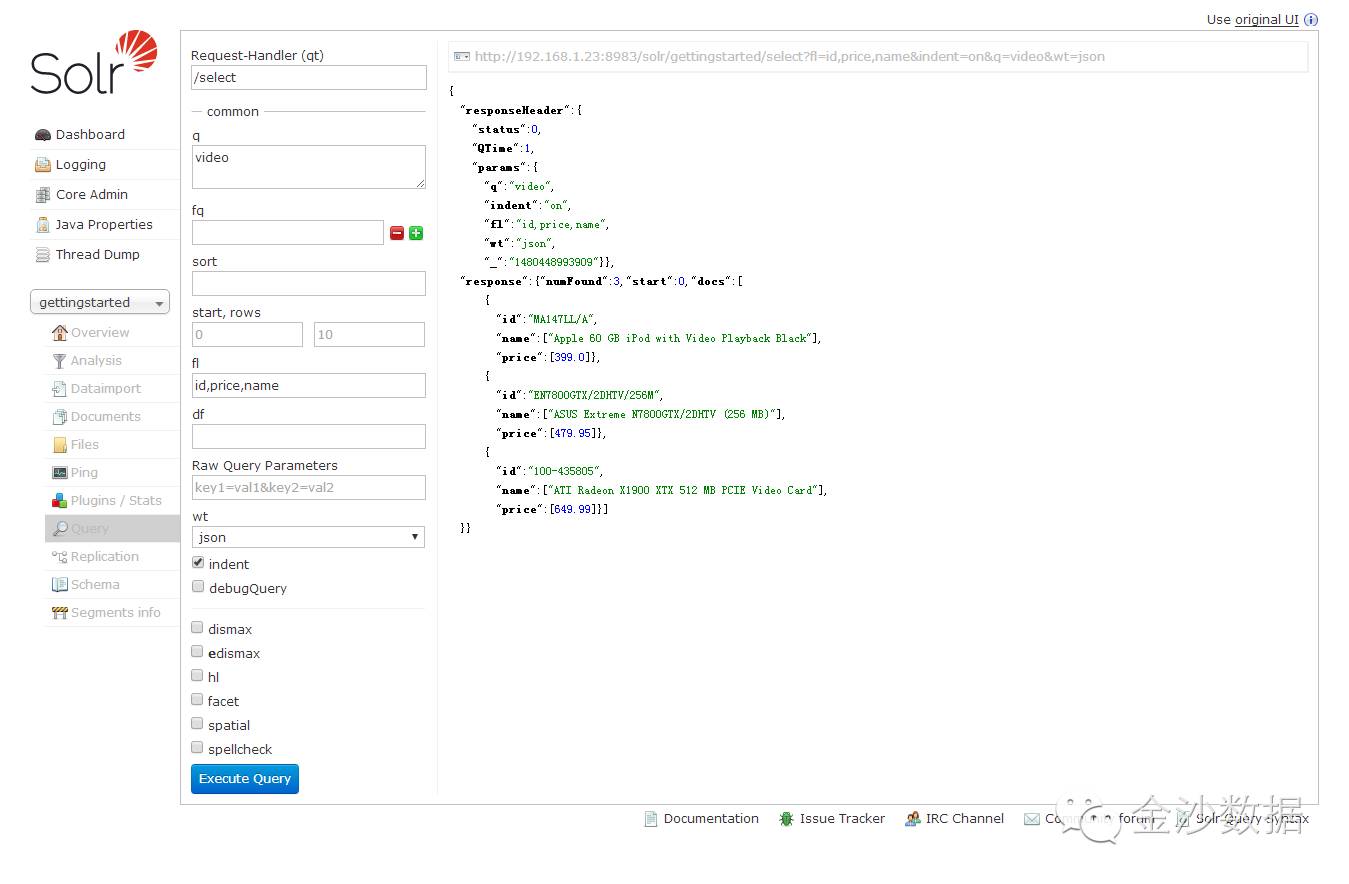
Task: Click the Execute Query button
Action: (245, 779)
